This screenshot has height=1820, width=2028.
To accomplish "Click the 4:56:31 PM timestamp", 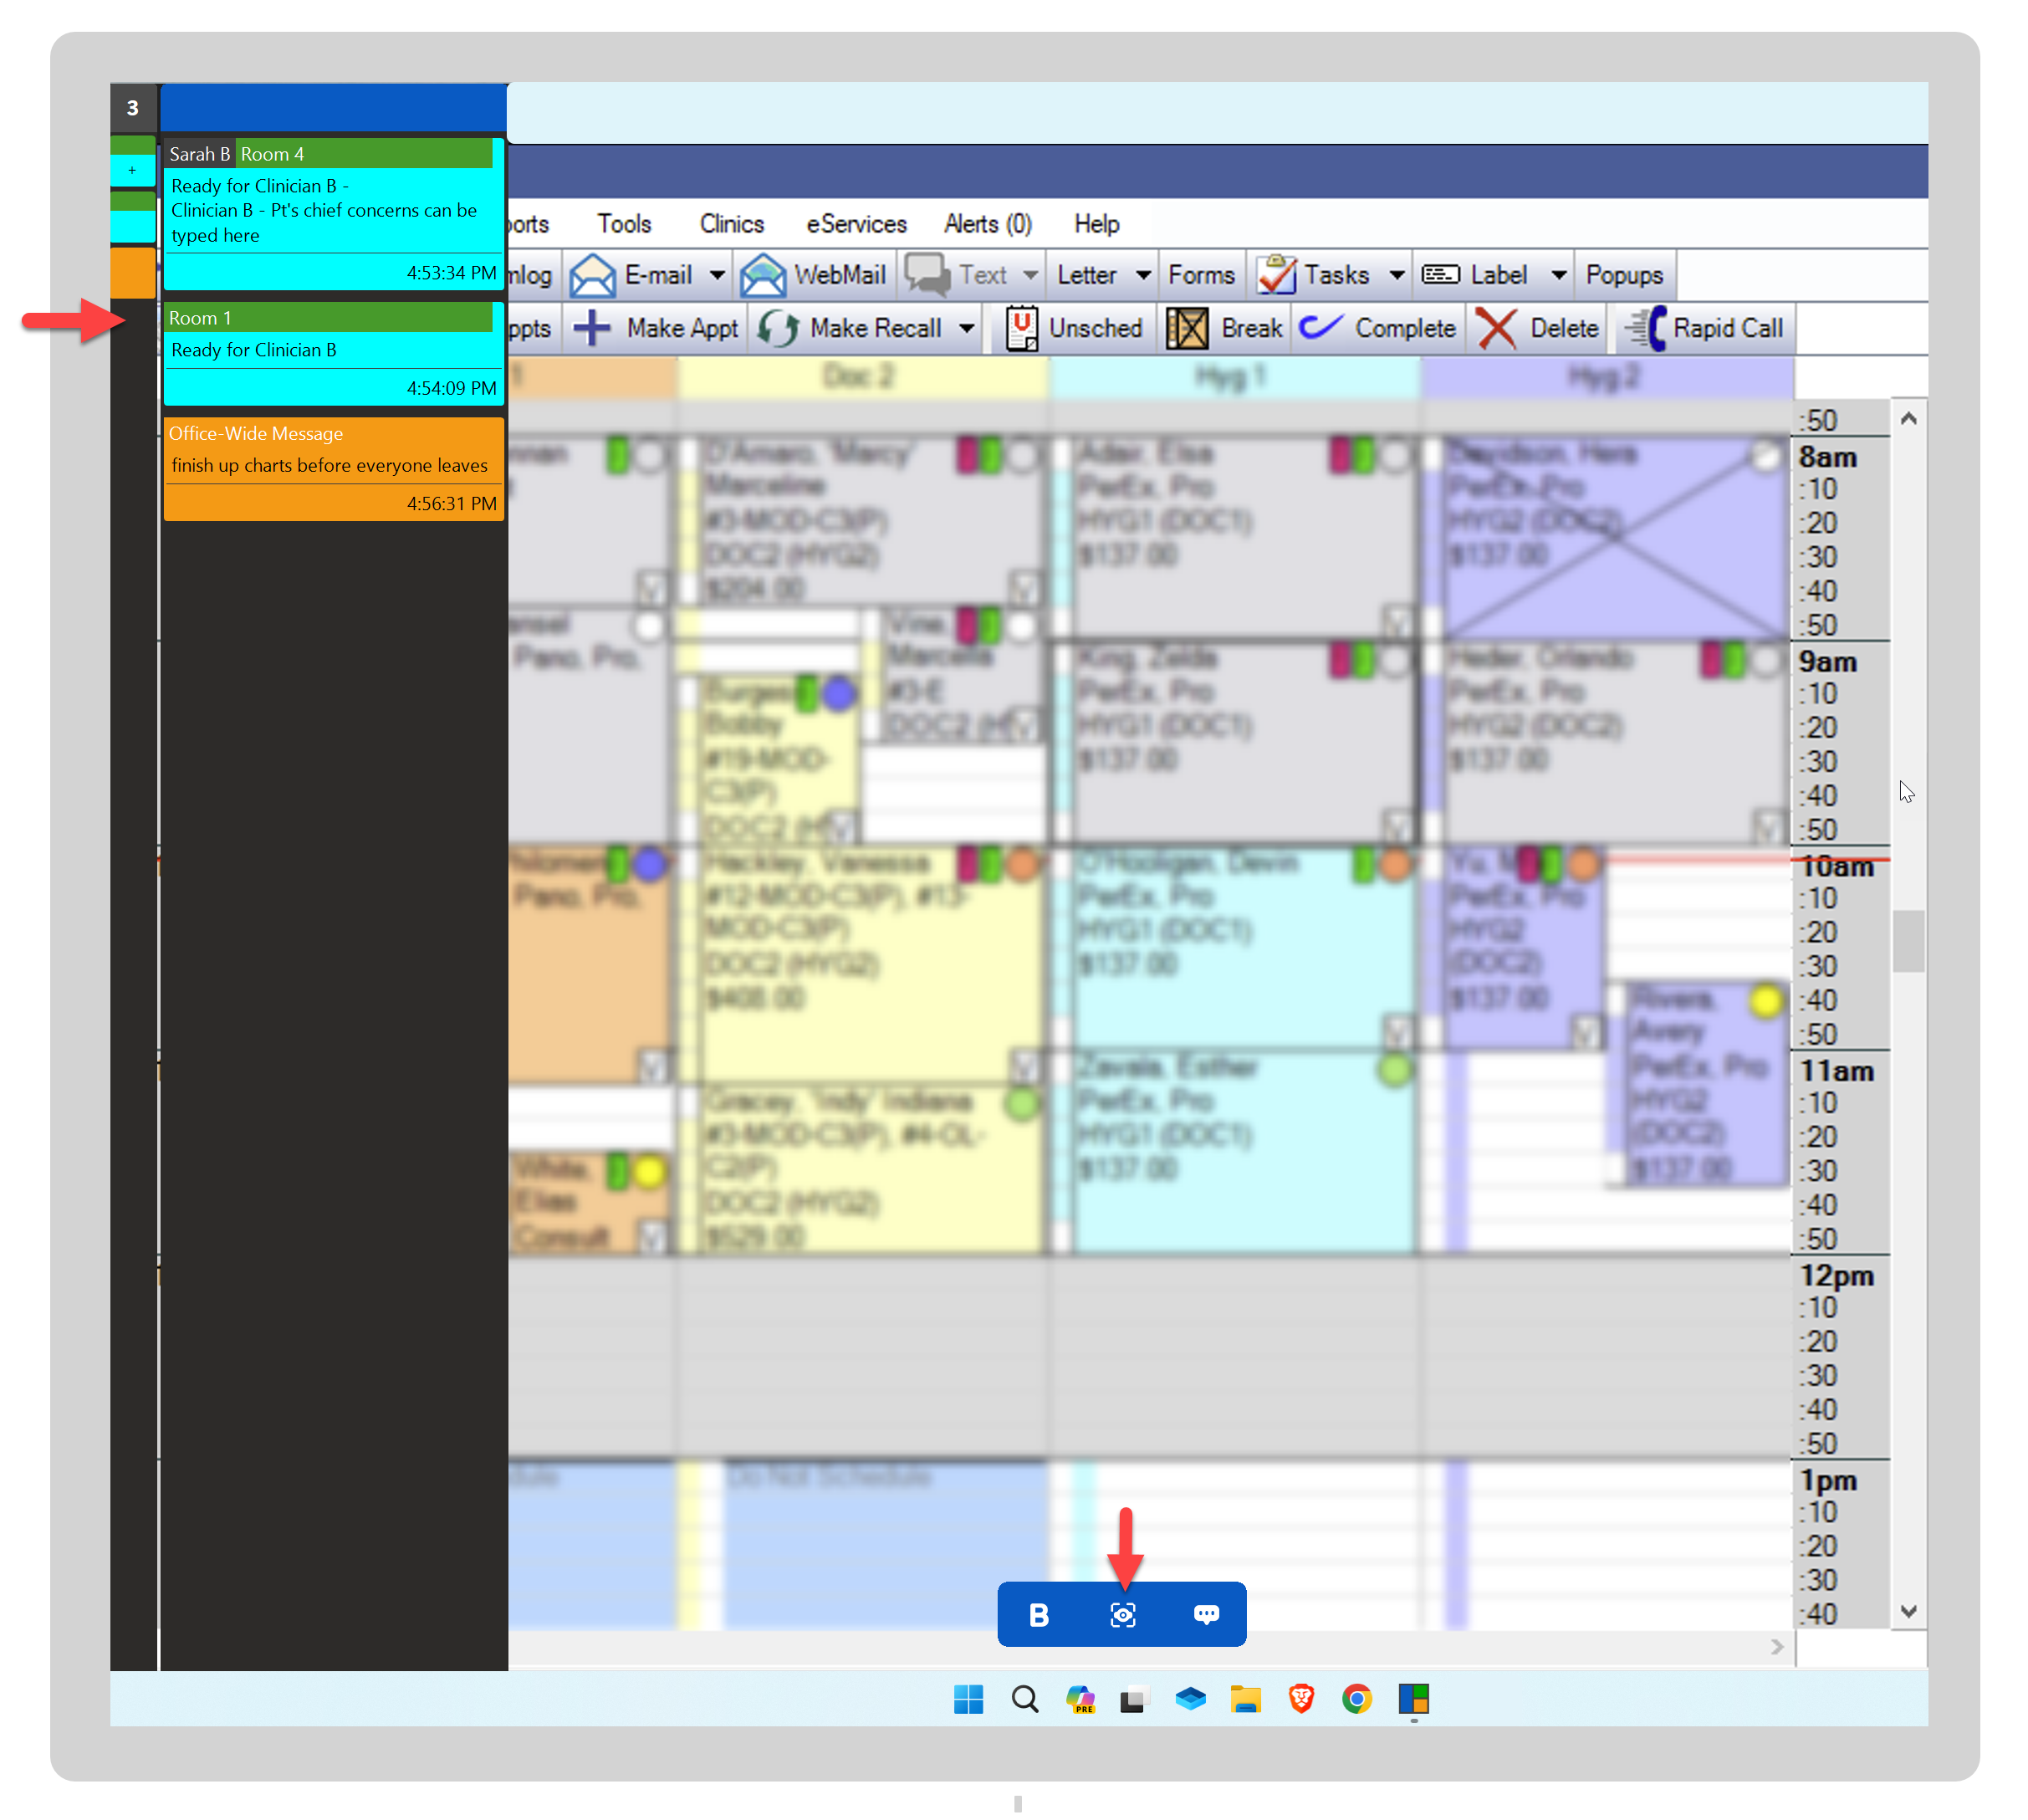I will (452, 505).
